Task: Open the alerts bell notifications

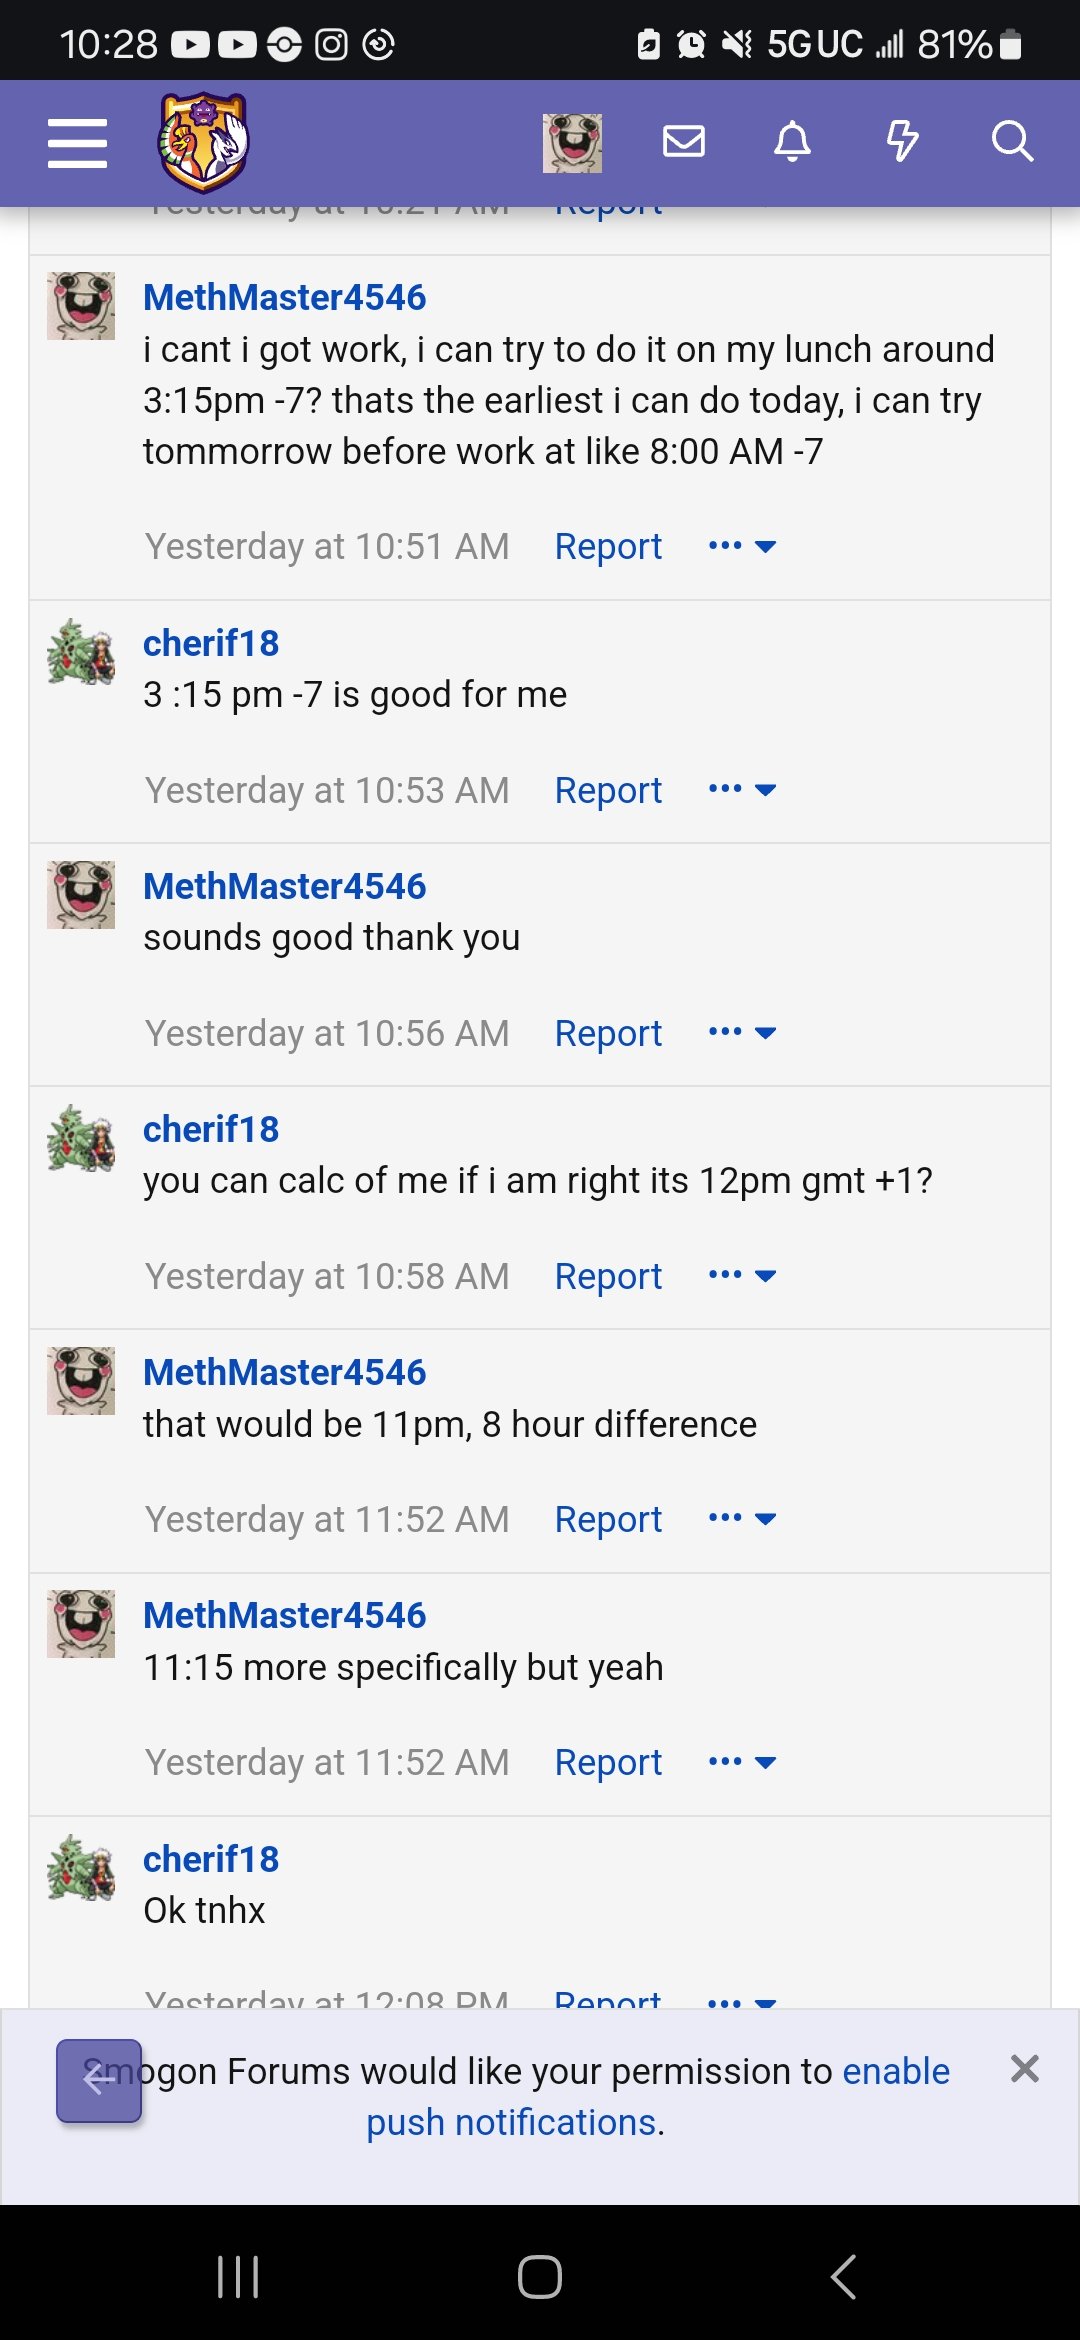Action: (x=793, y=142)
